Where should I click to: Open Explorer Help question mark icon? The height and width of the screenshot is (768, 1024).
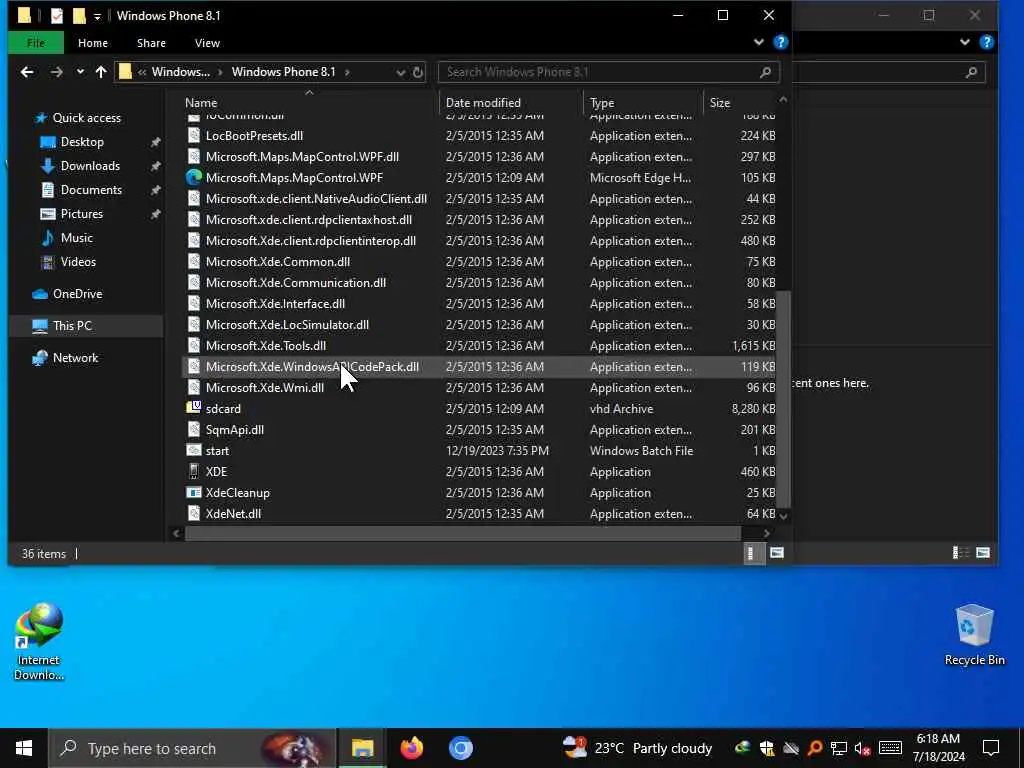tap(780, 42)
